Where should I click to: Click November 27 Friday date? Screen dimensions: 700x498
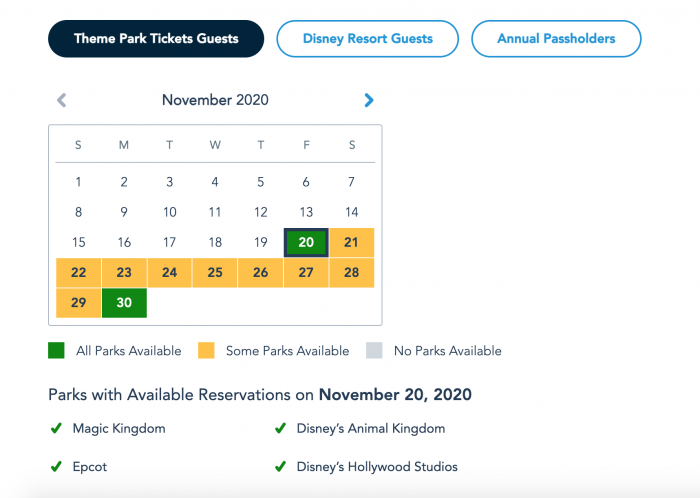[306, 273]
